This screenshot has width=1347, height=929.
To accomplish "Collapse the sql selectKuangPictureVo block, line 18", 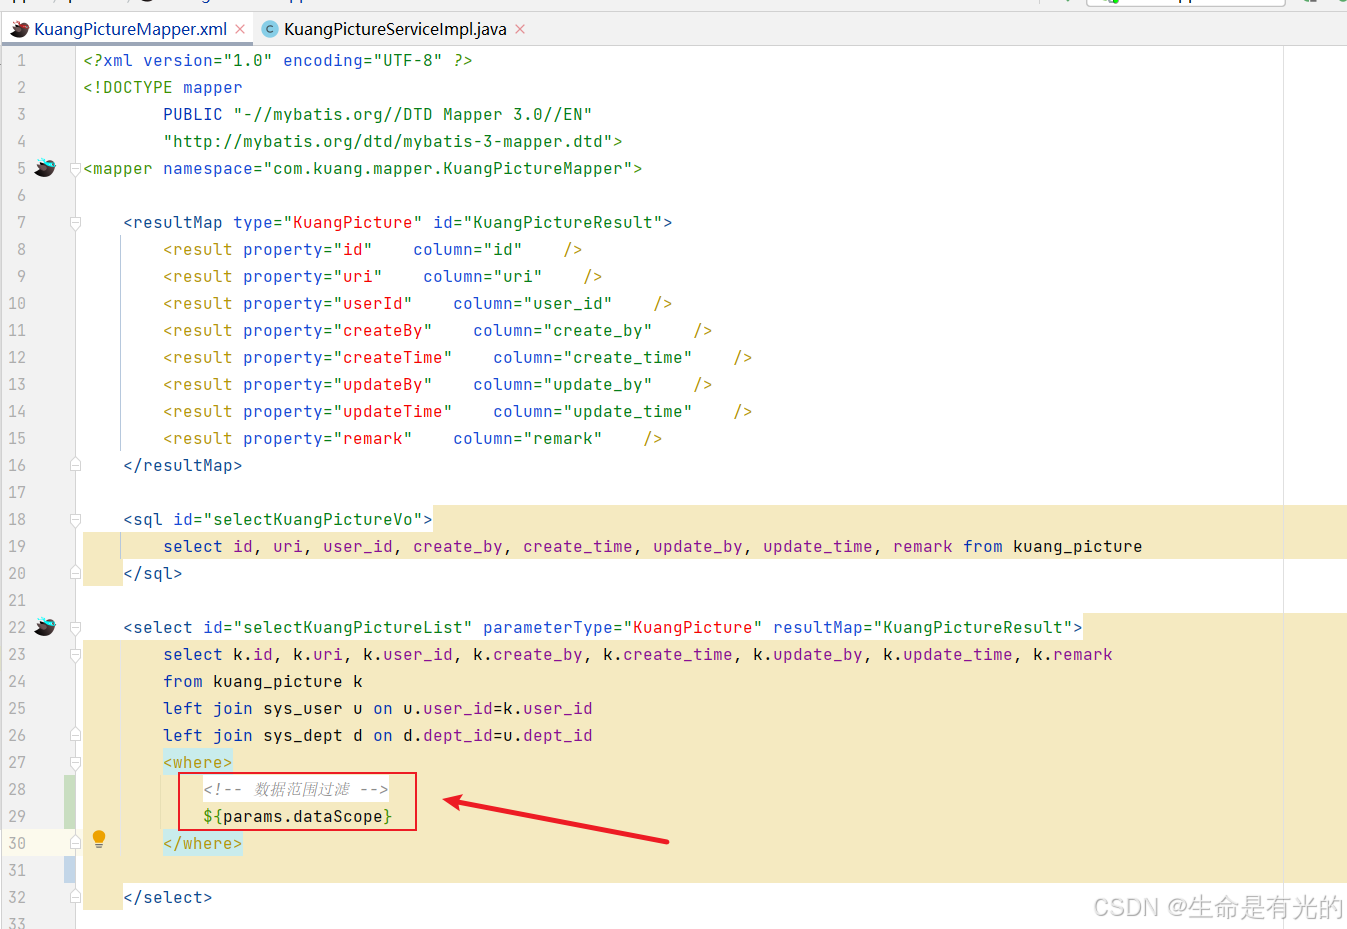I will (75, 520).
